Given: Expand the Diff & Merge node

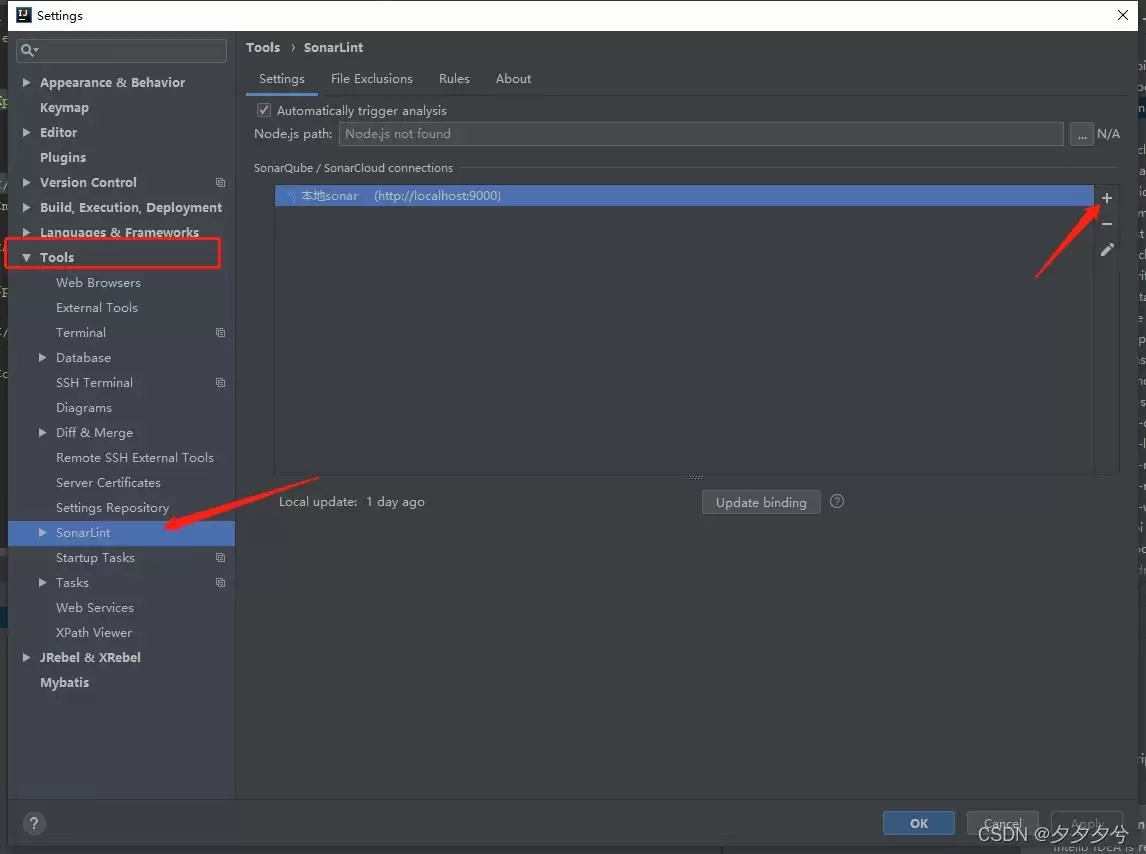Looking at the screenshot, I should click(x=42, y=433).
